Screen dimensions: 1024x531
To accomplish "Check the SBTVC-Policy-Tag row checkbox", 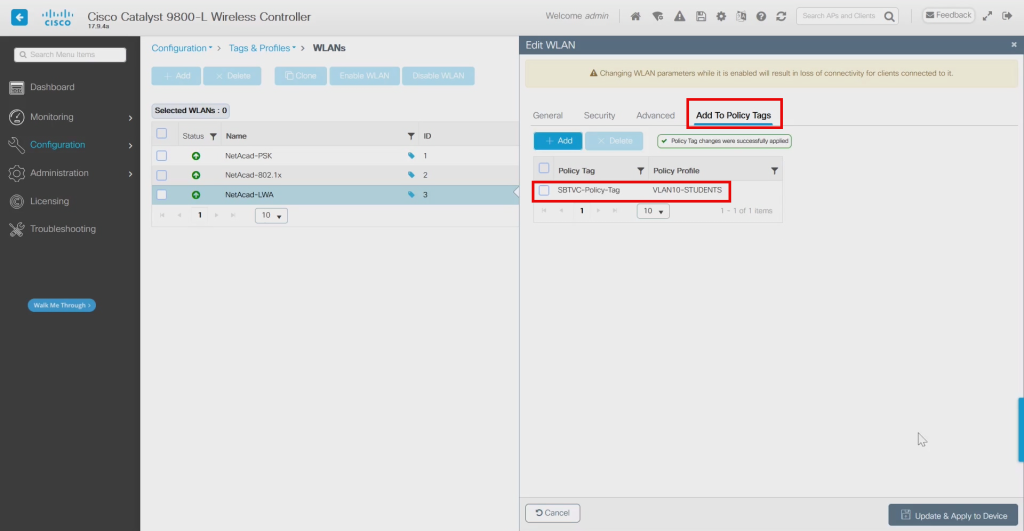I will click(x=543, y=191).
